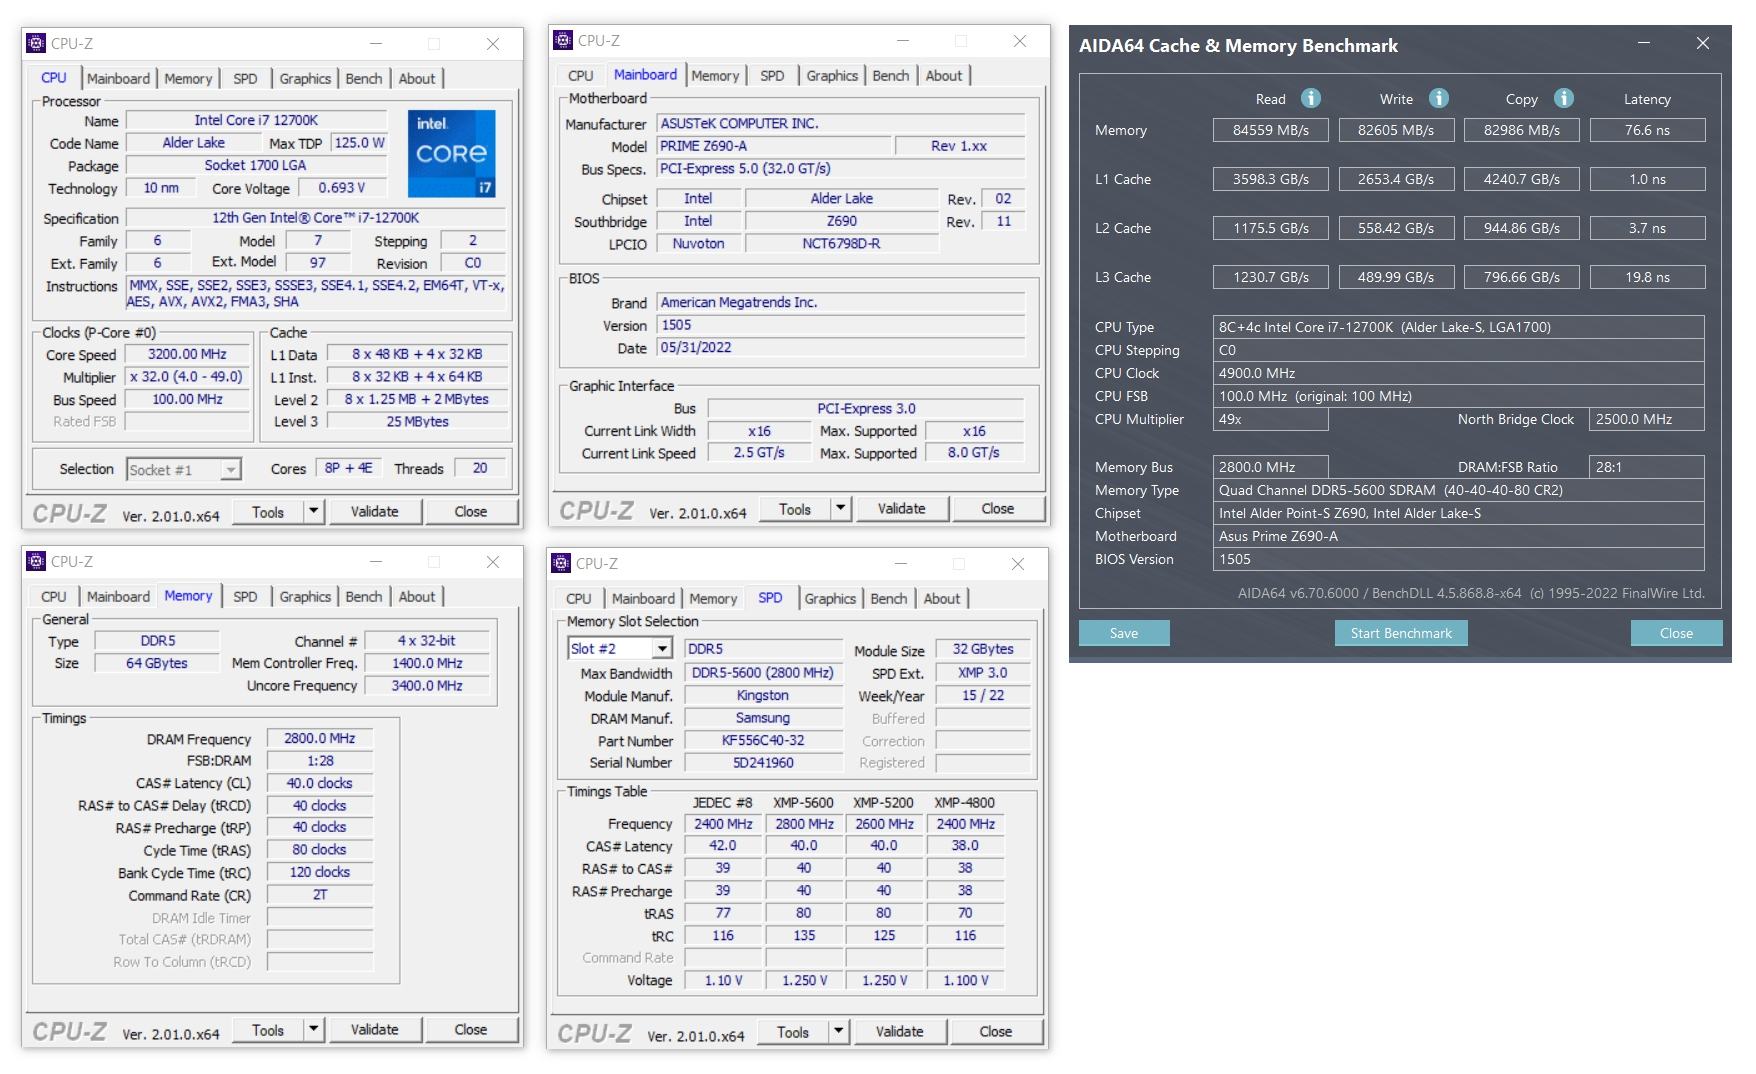Click the Module Size 32 GBytes value
Image resolution: width=1756 pixels, height=1074 pixels.
[x=983, y=649]
